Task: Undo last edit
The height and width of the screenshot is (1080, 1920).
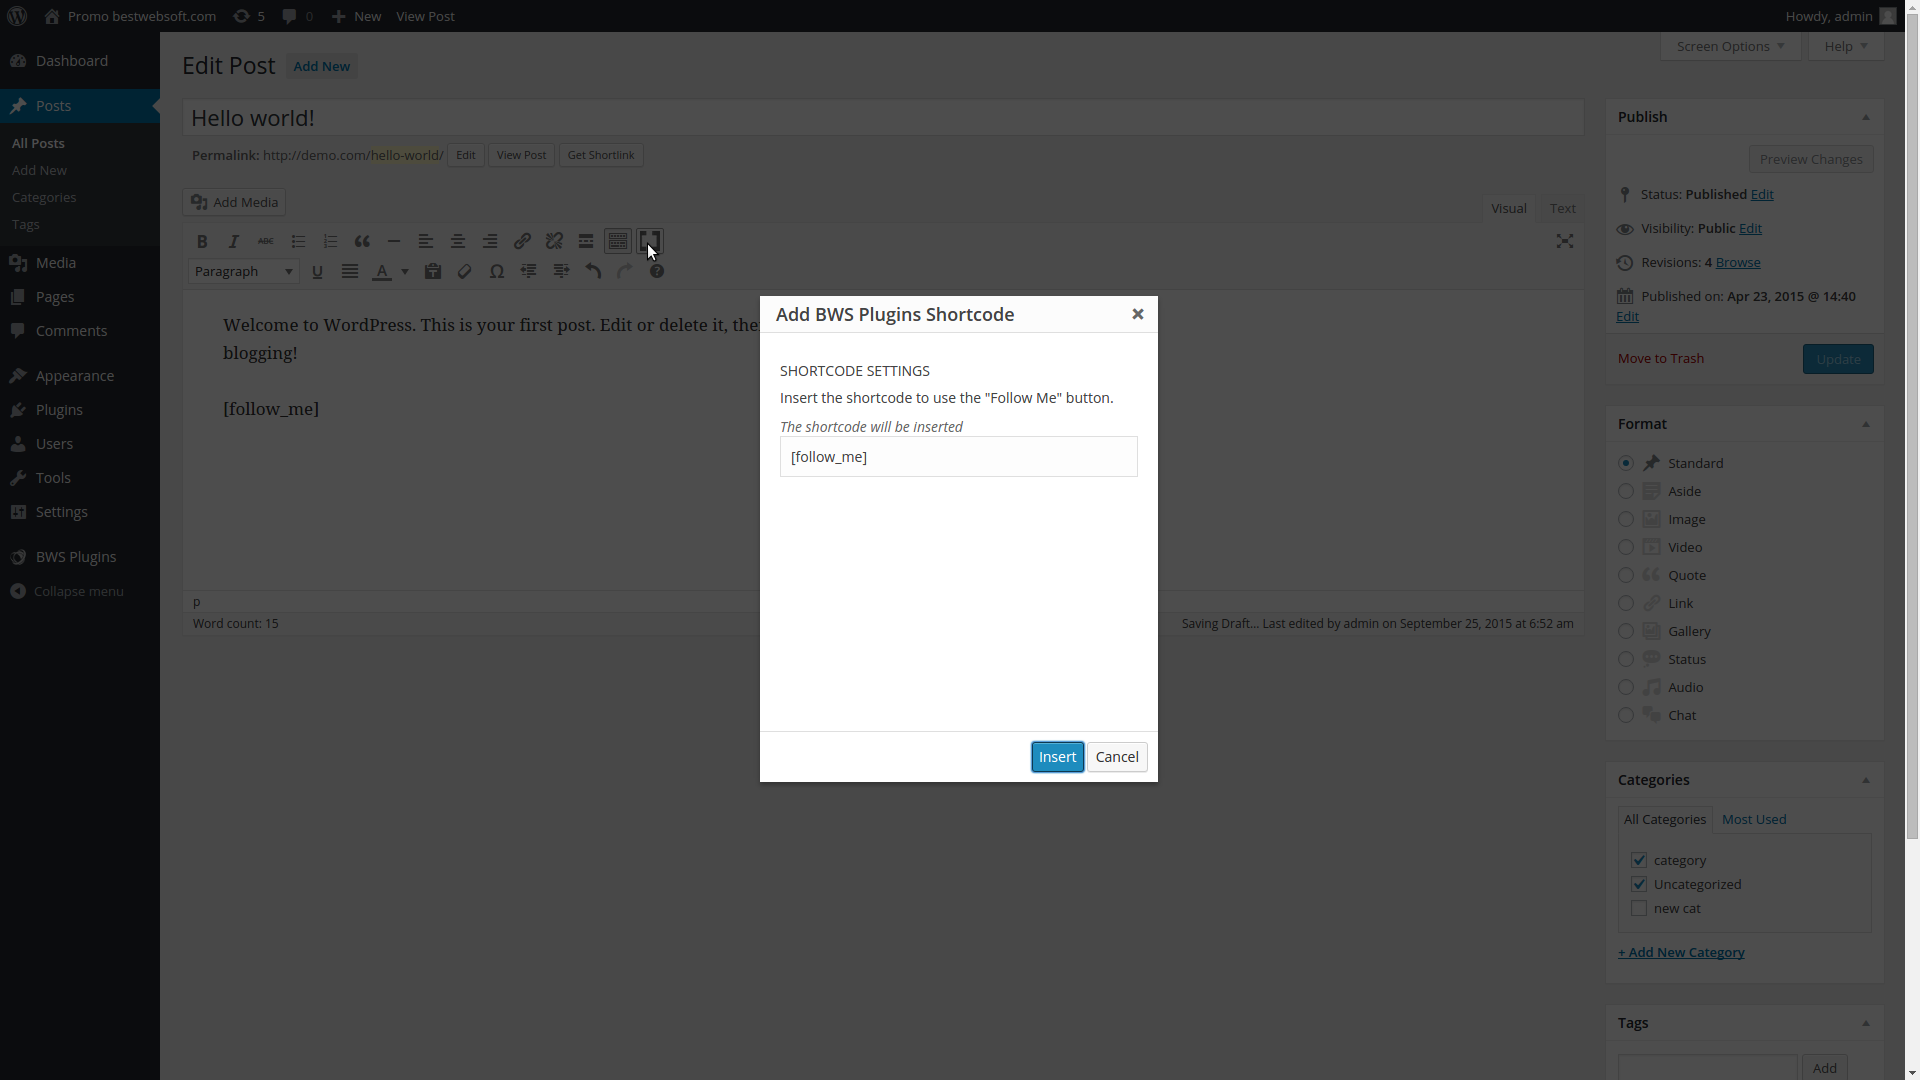Action: [x=593, y=271]
